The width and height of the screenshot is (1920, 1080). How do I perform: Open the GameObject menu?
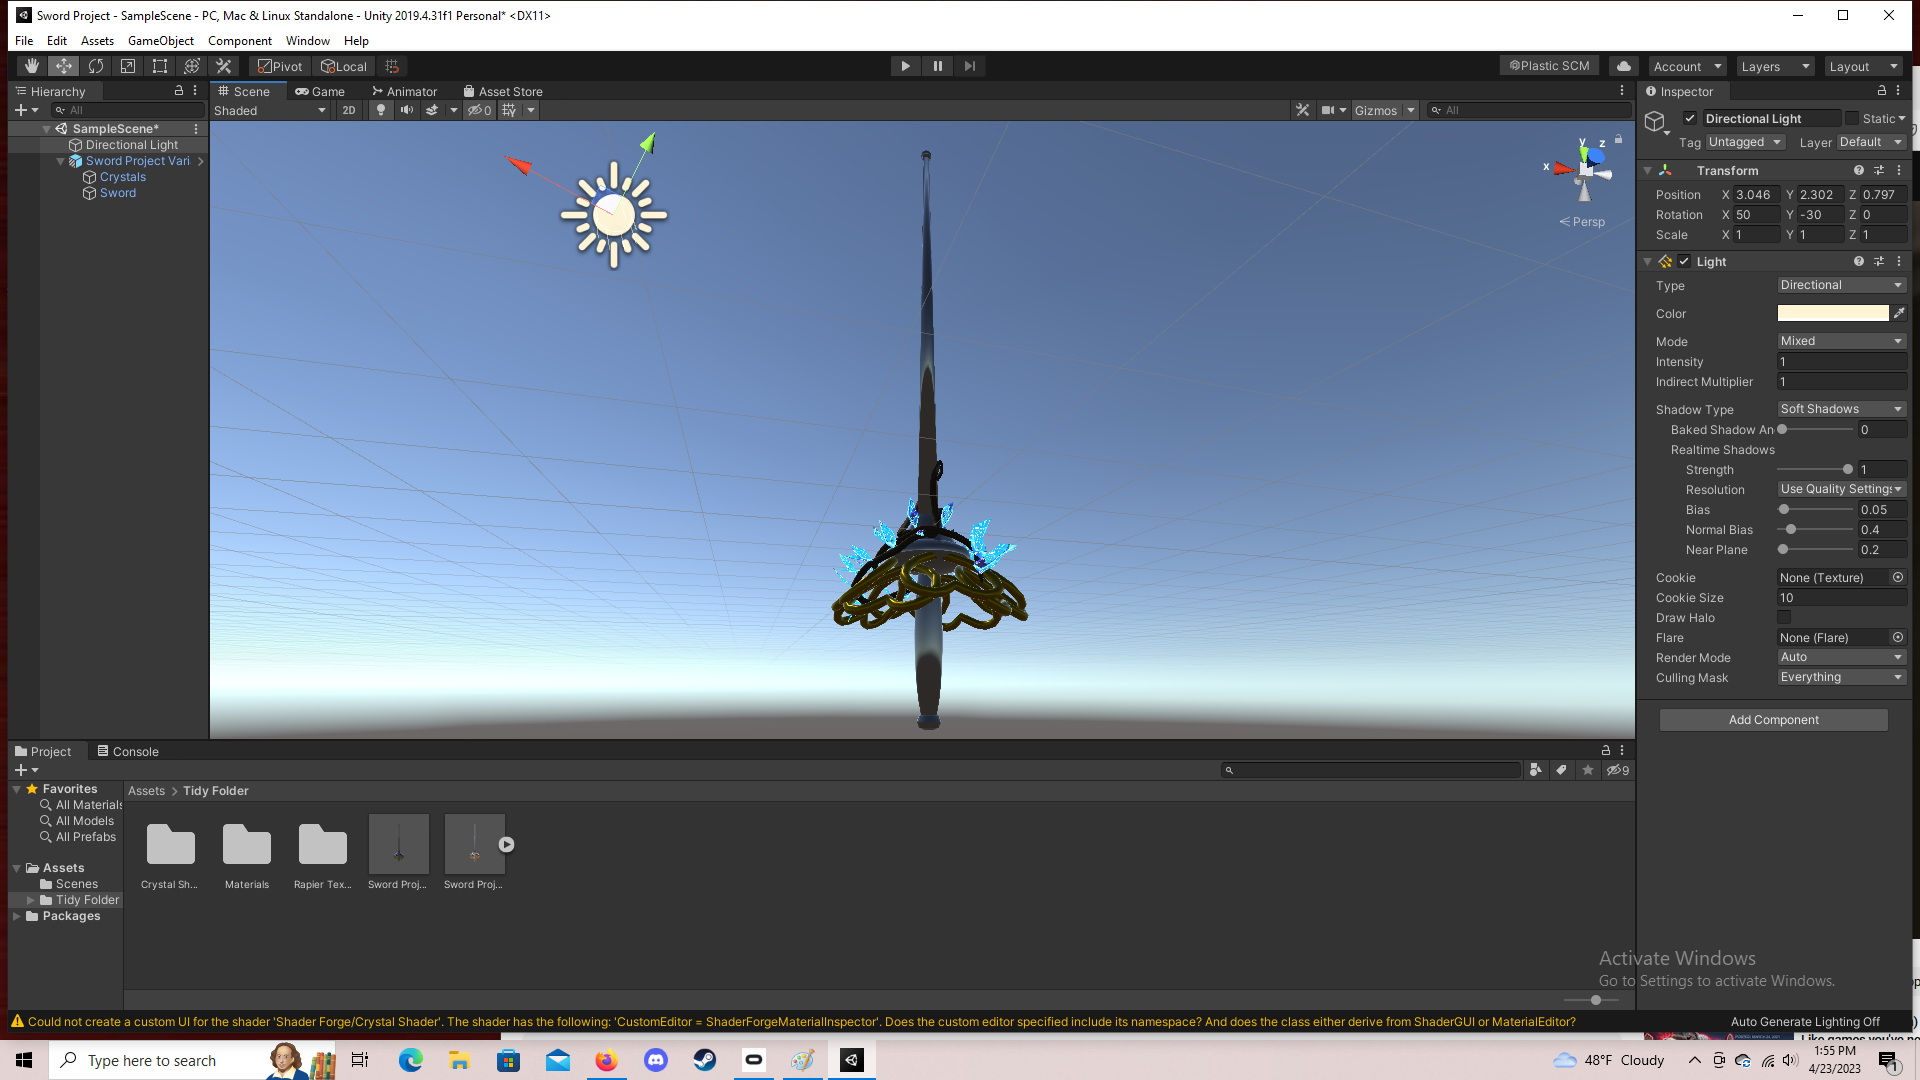pyautogui.click(x=161, y=41)
